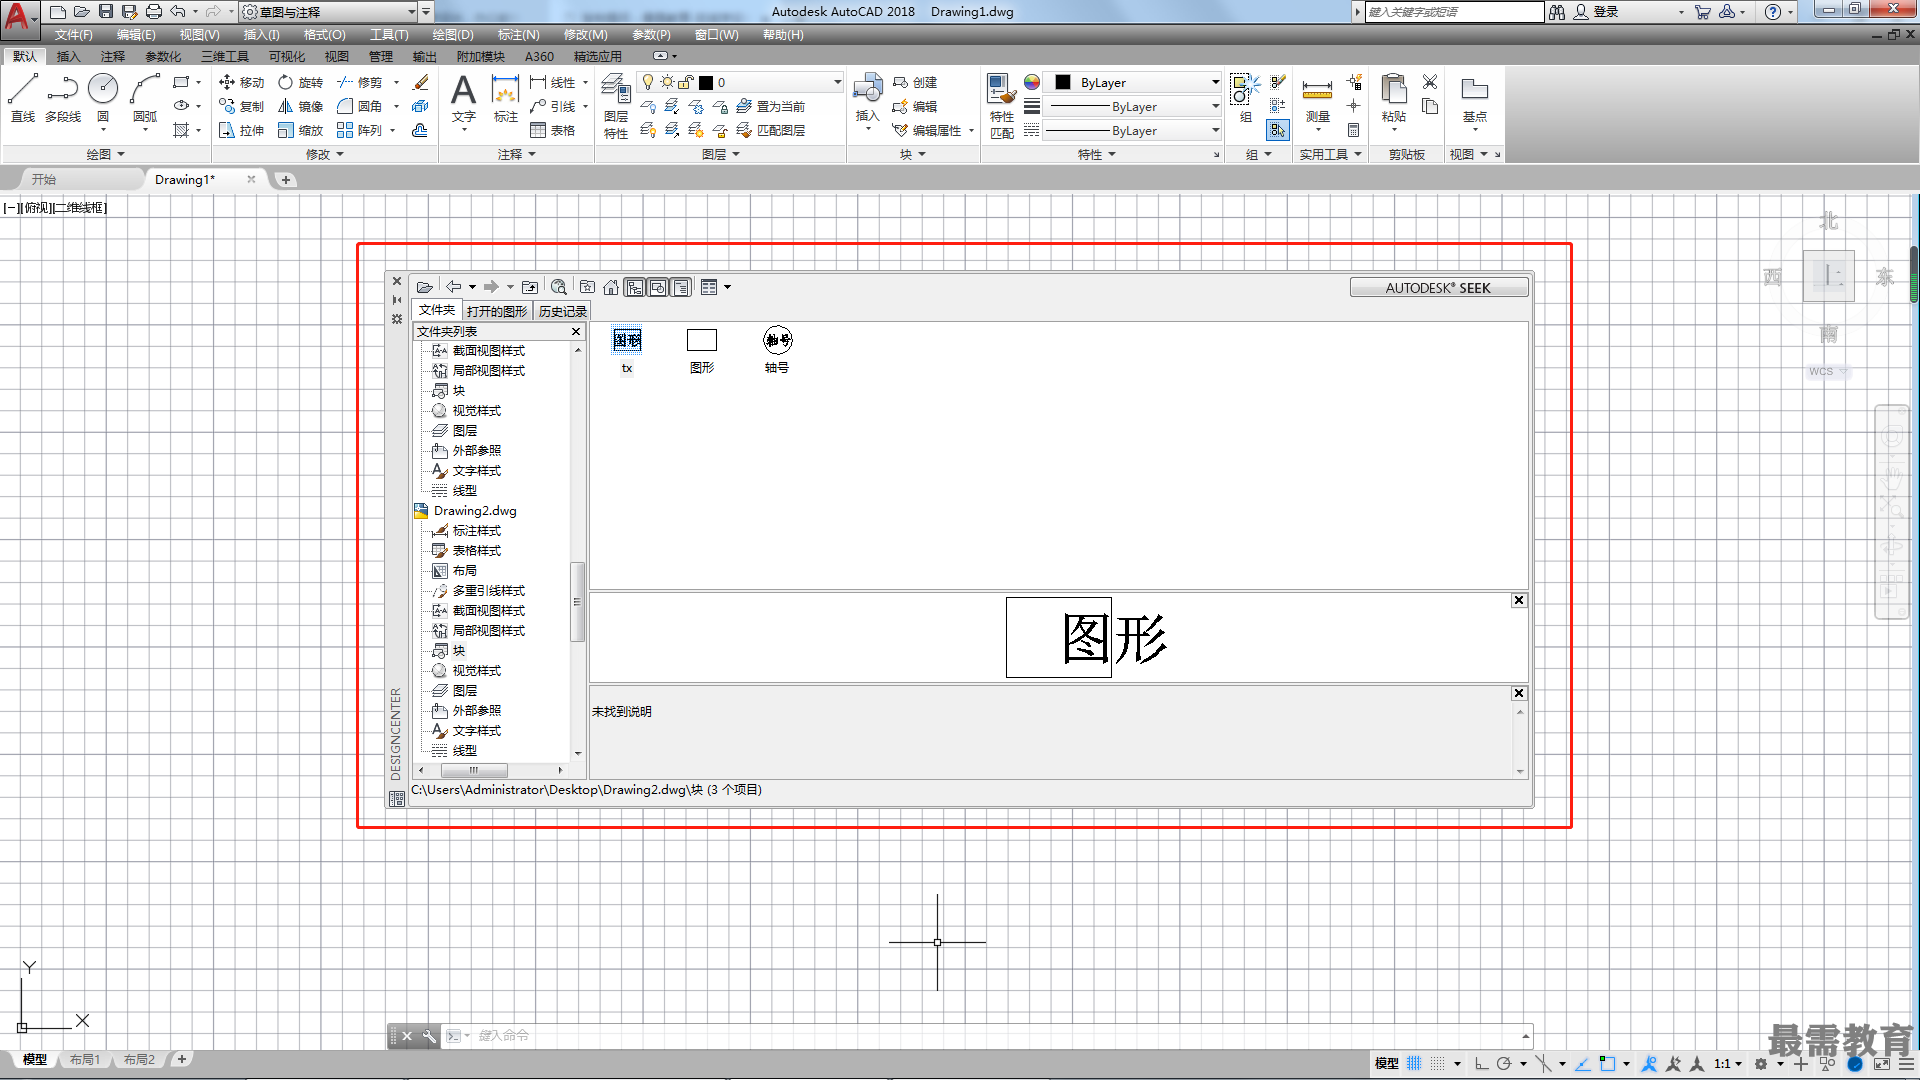
Task: Open the 工具(T) menu
Action: tap(389, 35)
